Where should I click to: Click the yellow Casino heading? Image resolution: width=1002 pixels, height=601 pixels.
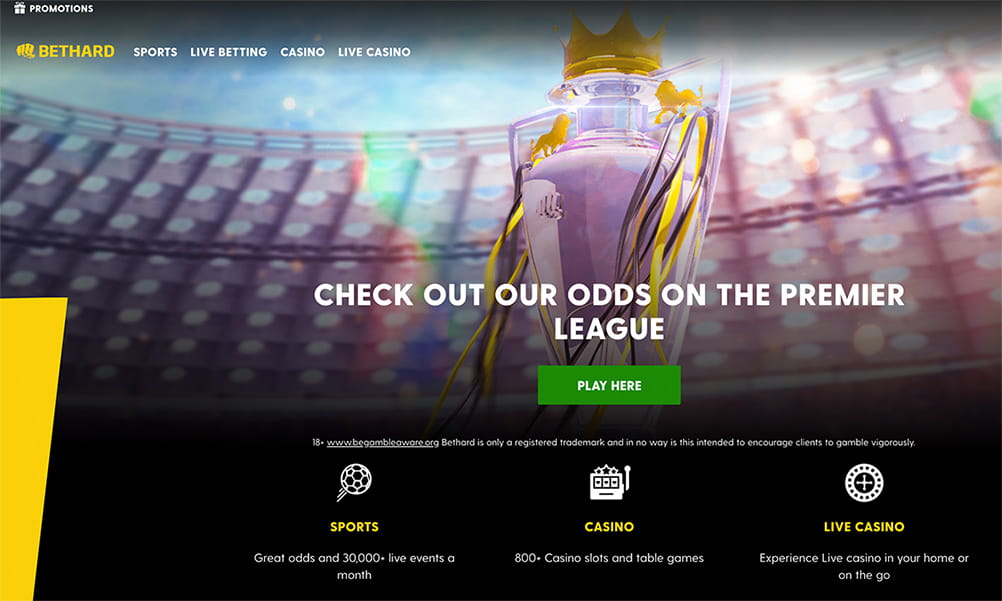click(x=609, y=527)
